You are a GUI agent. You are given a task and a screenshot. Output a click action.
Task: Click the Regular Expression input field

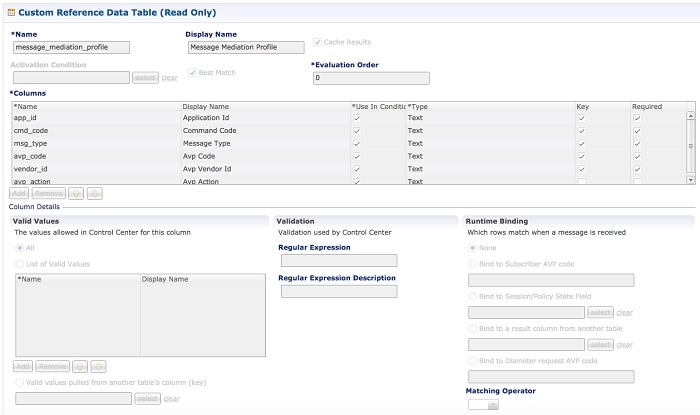(339, 261)
